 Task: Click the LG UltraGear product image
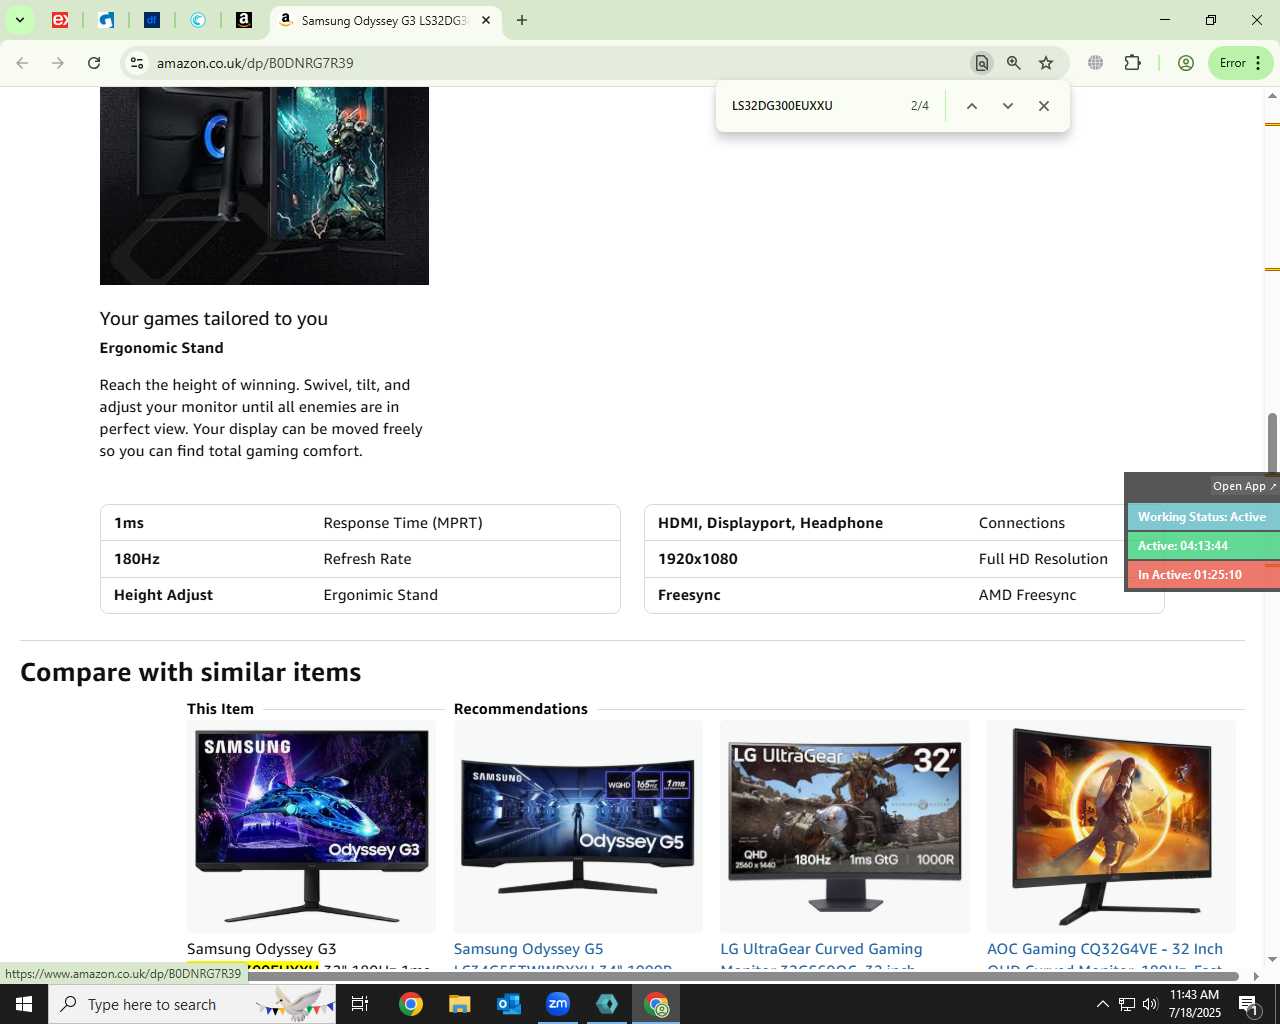pyautogui.click(x=845, y=826)
